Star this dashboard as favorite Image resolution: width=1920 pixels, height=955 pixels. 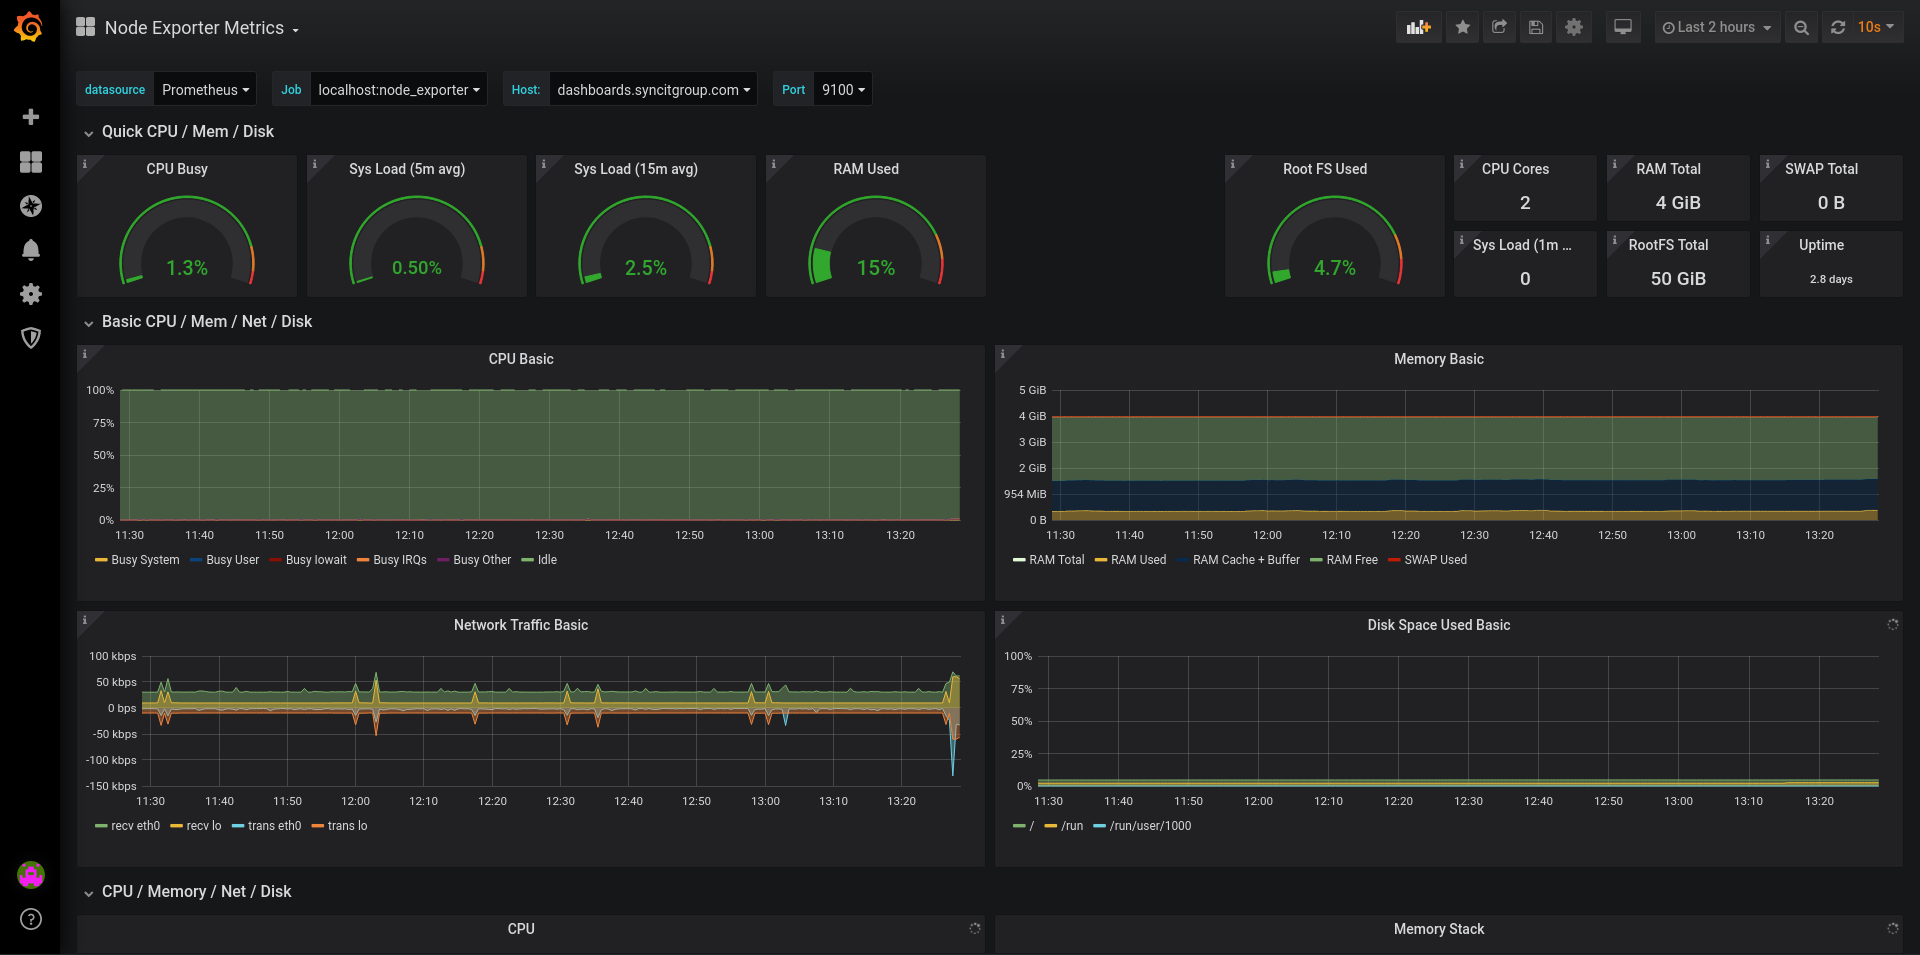[1462, 28]
